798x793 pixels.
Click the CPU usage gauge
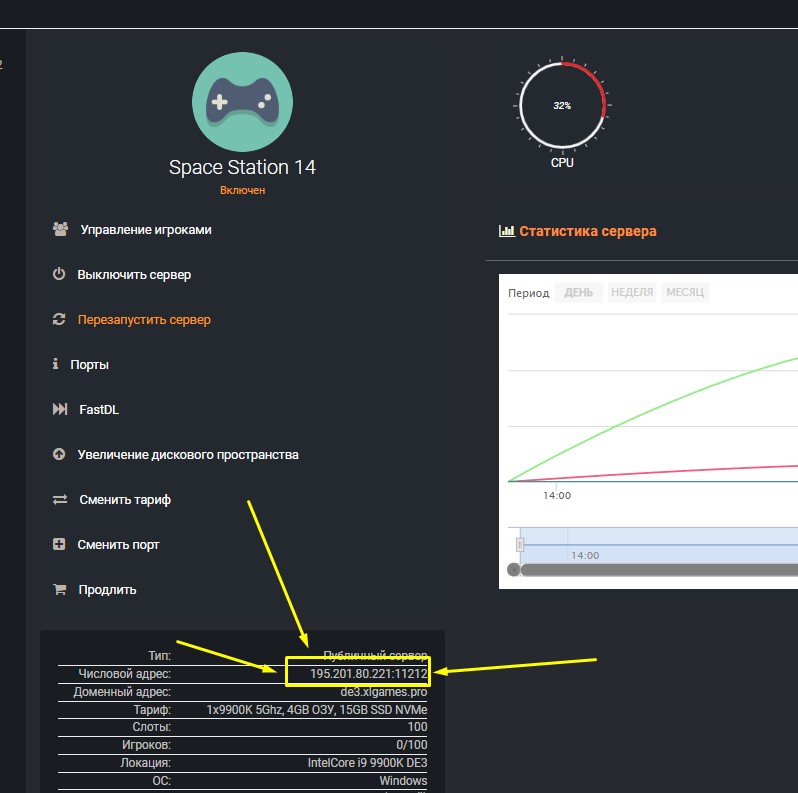[x=562, y=105]
